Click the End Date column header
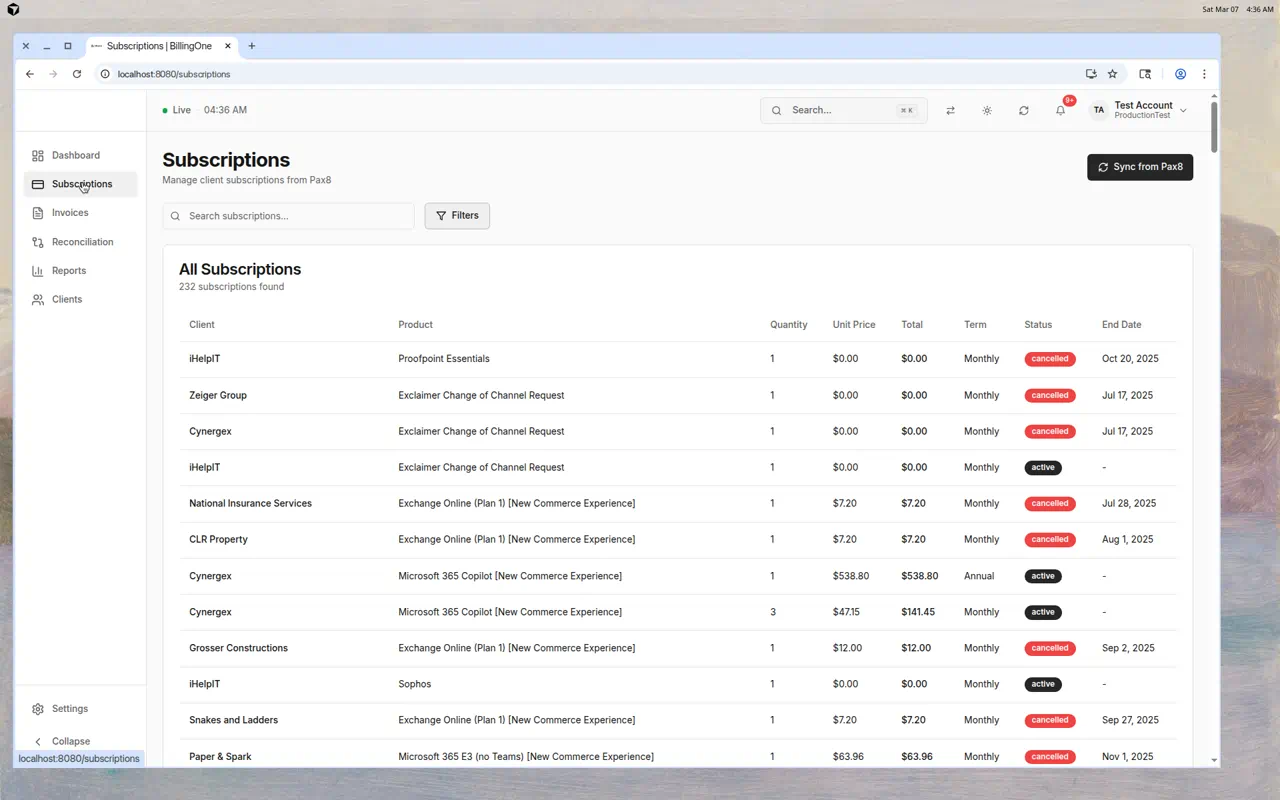Screen dimensions: 1280x800 click(x=1121, y=325)
